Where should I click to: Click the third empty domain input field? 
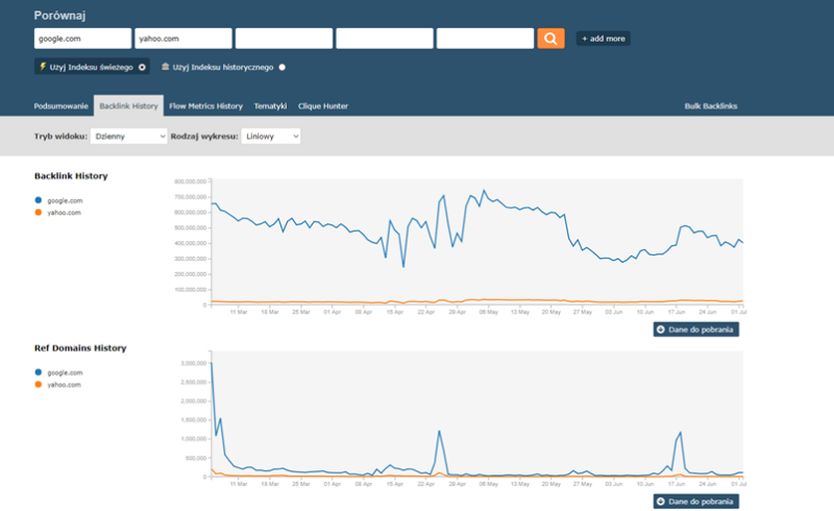tap(284, 38)
